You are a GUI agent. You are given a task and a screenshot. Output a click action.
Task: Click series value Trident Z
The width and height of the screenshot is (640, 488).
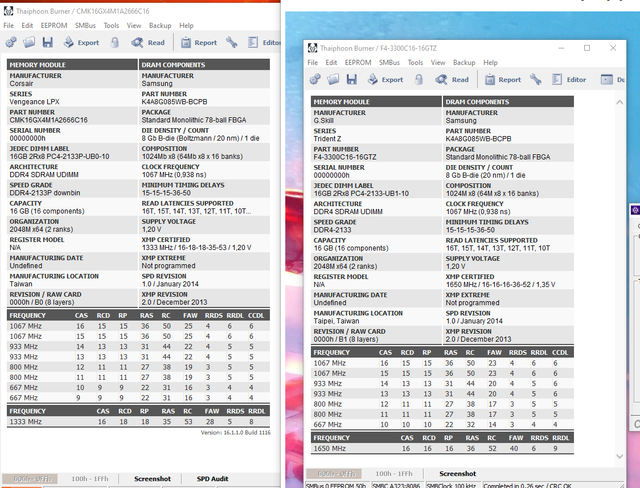[x=327, y=139]
